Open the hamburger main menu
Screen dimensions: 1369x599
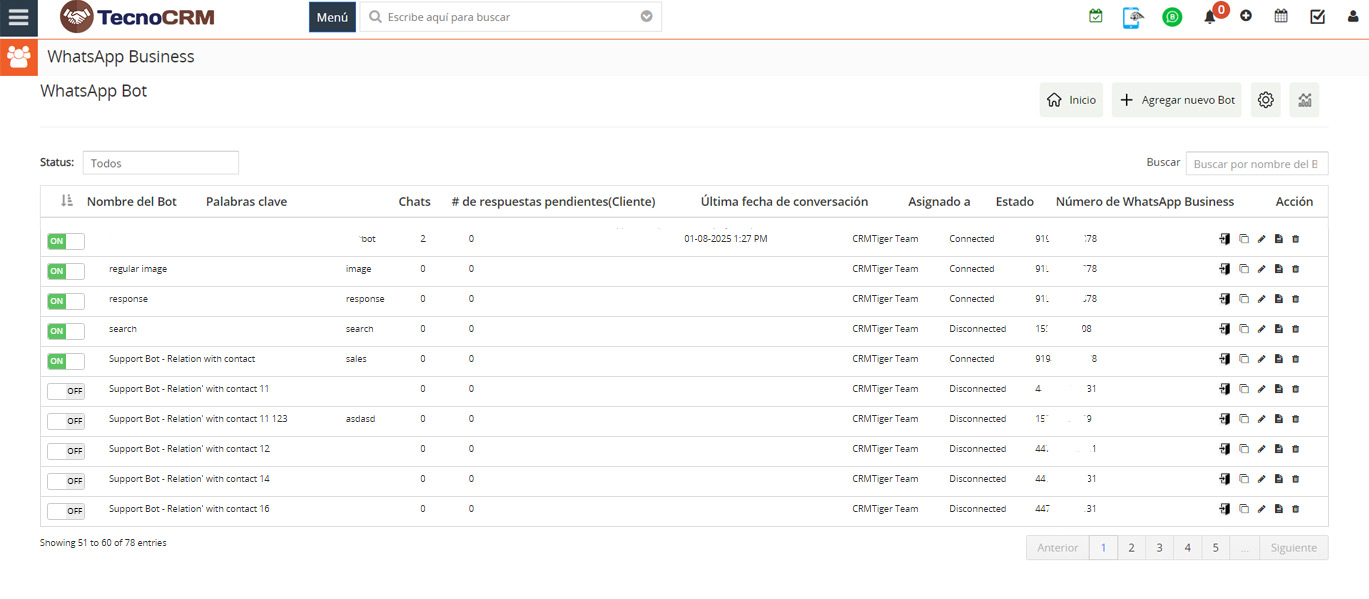pos(18,18)
